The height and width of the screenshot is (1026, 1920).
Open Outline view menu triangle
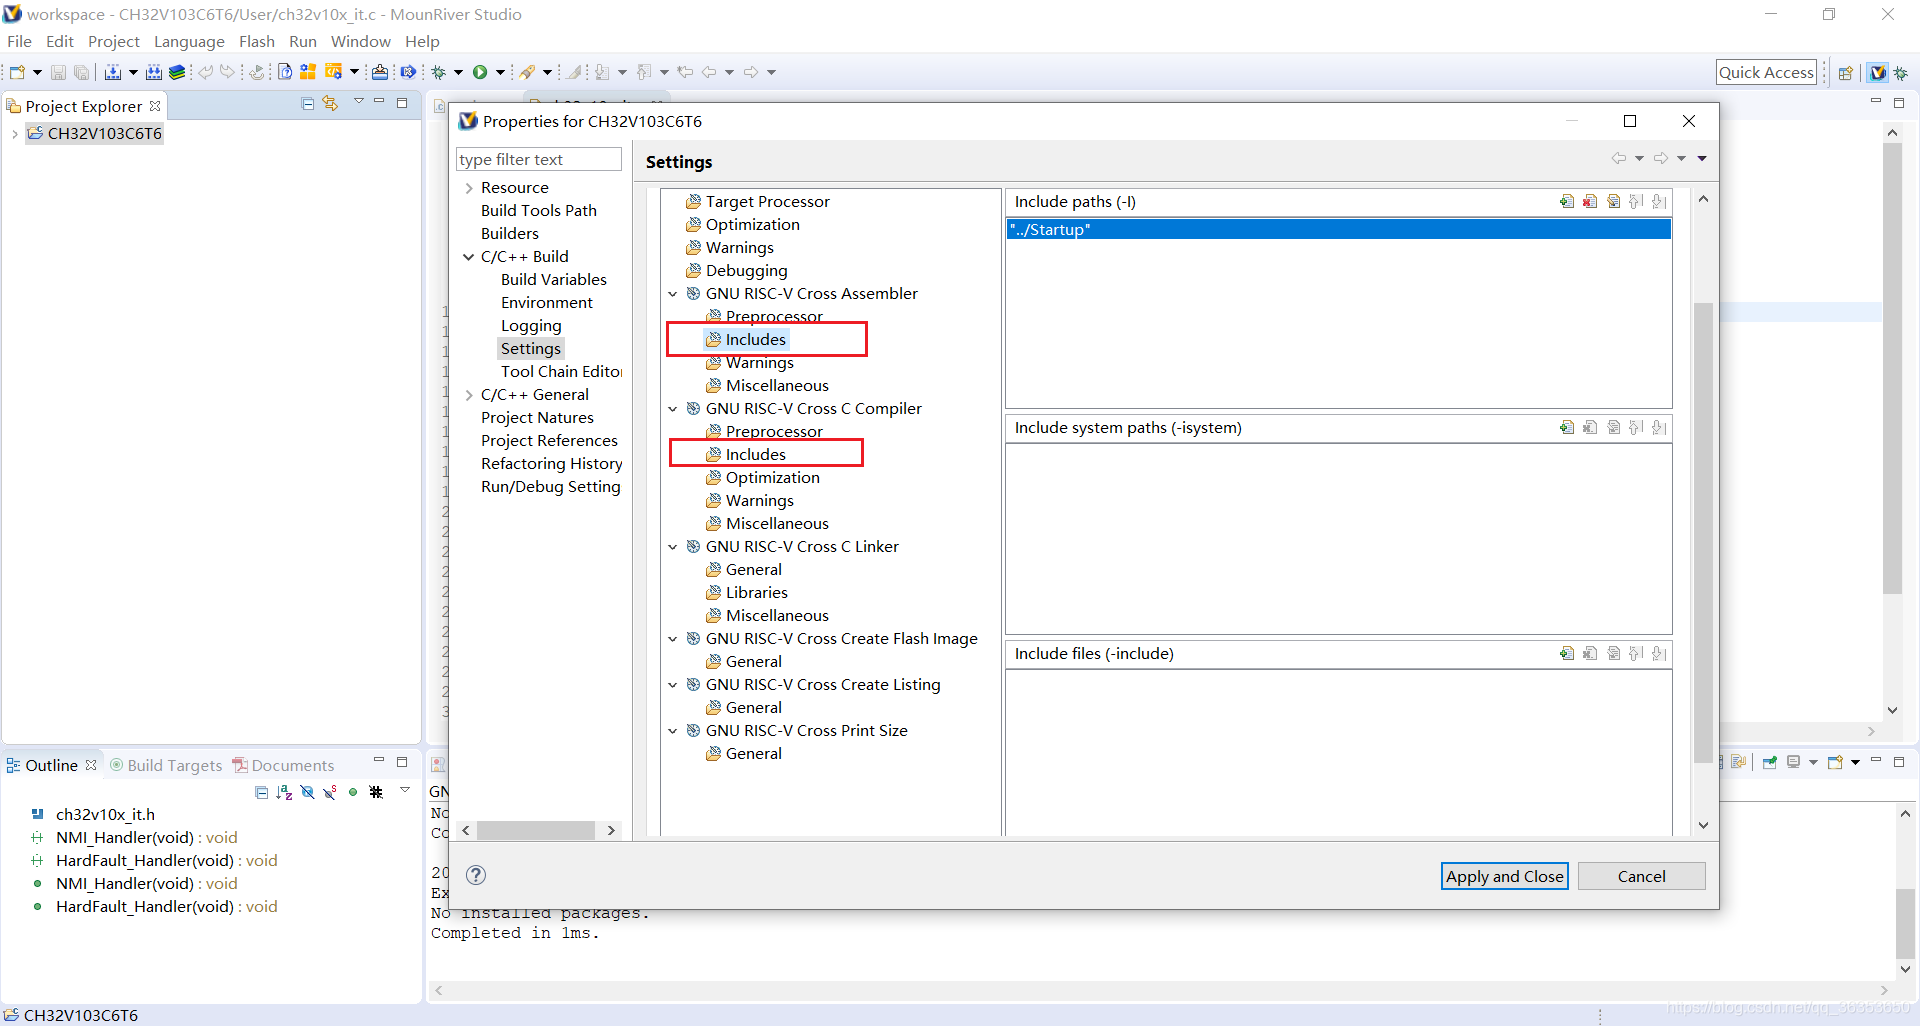[x=405, y=791]
